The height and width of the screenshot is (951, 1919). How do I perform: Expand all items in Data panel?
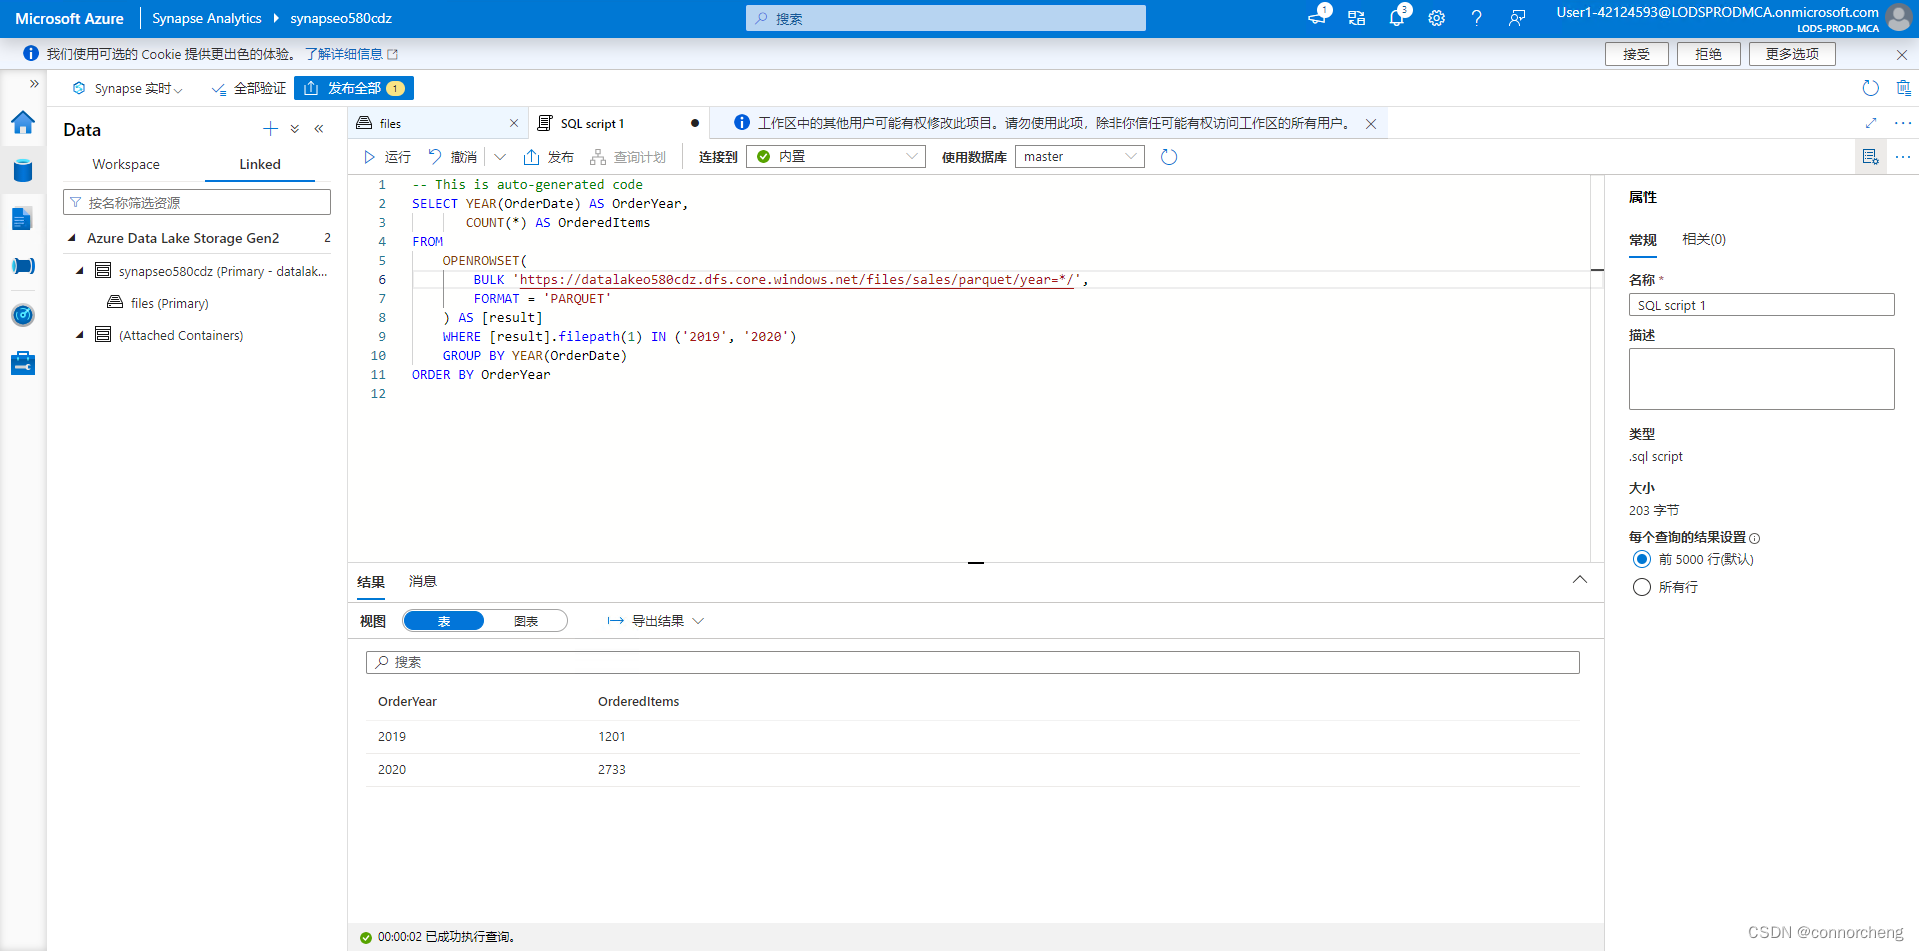pos(295,129)
